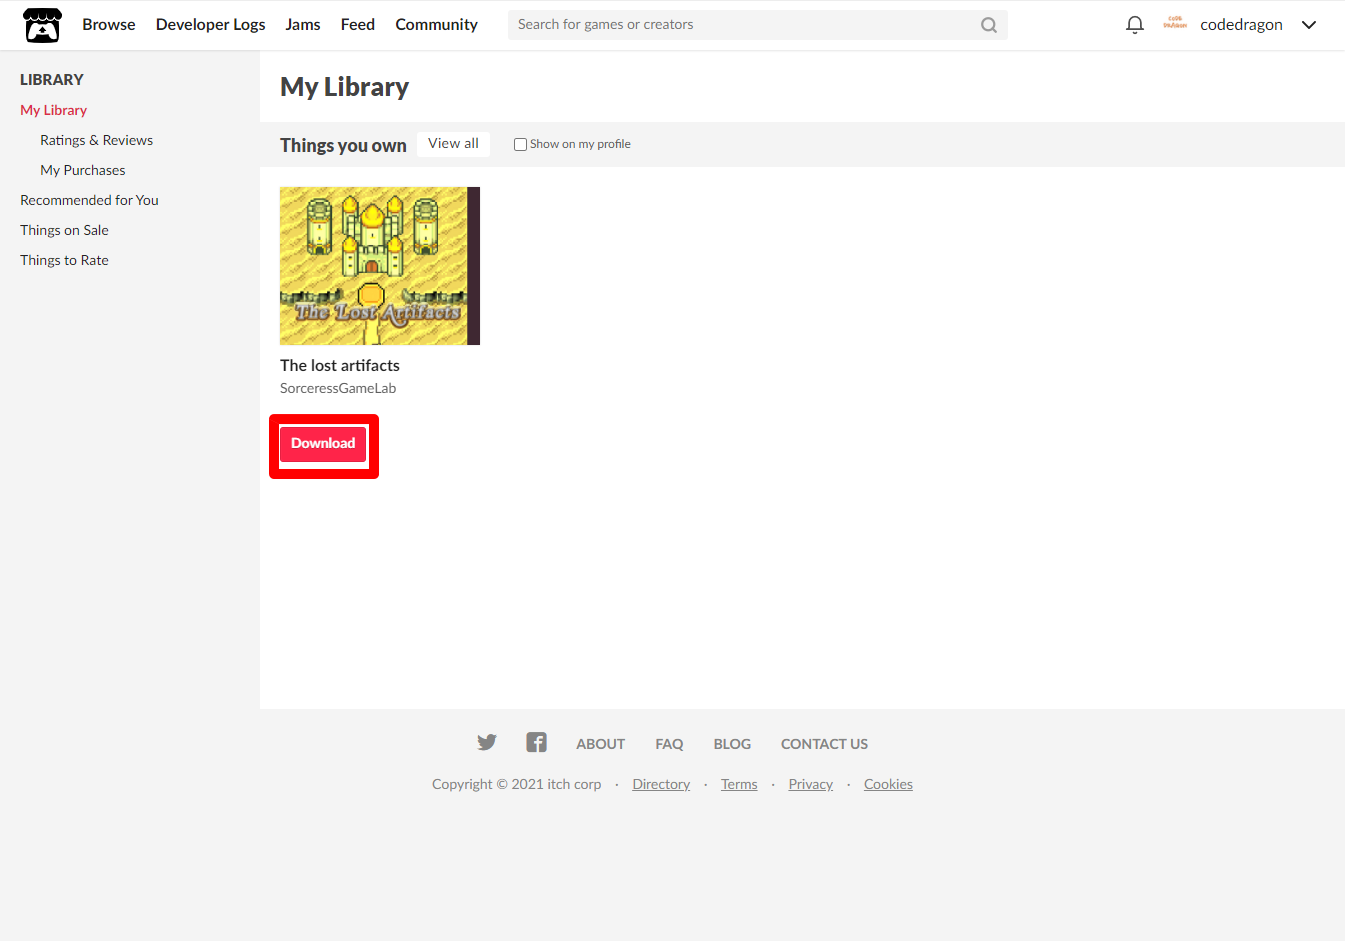Open CONTACT US footer link
Viewport: 1345px width, 941px height.
pyautogui.click(x=824, y=744)
